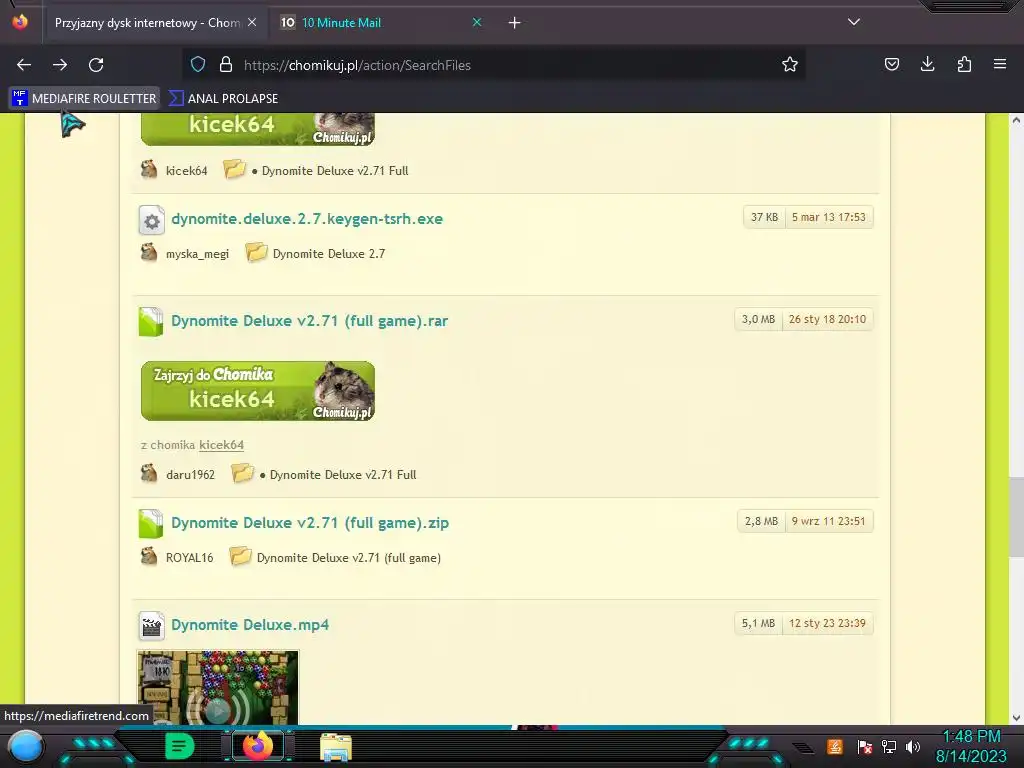Open File Explorer from the taskbar
This screenshot has width=1024, height=768.
[x=336, y=748]
